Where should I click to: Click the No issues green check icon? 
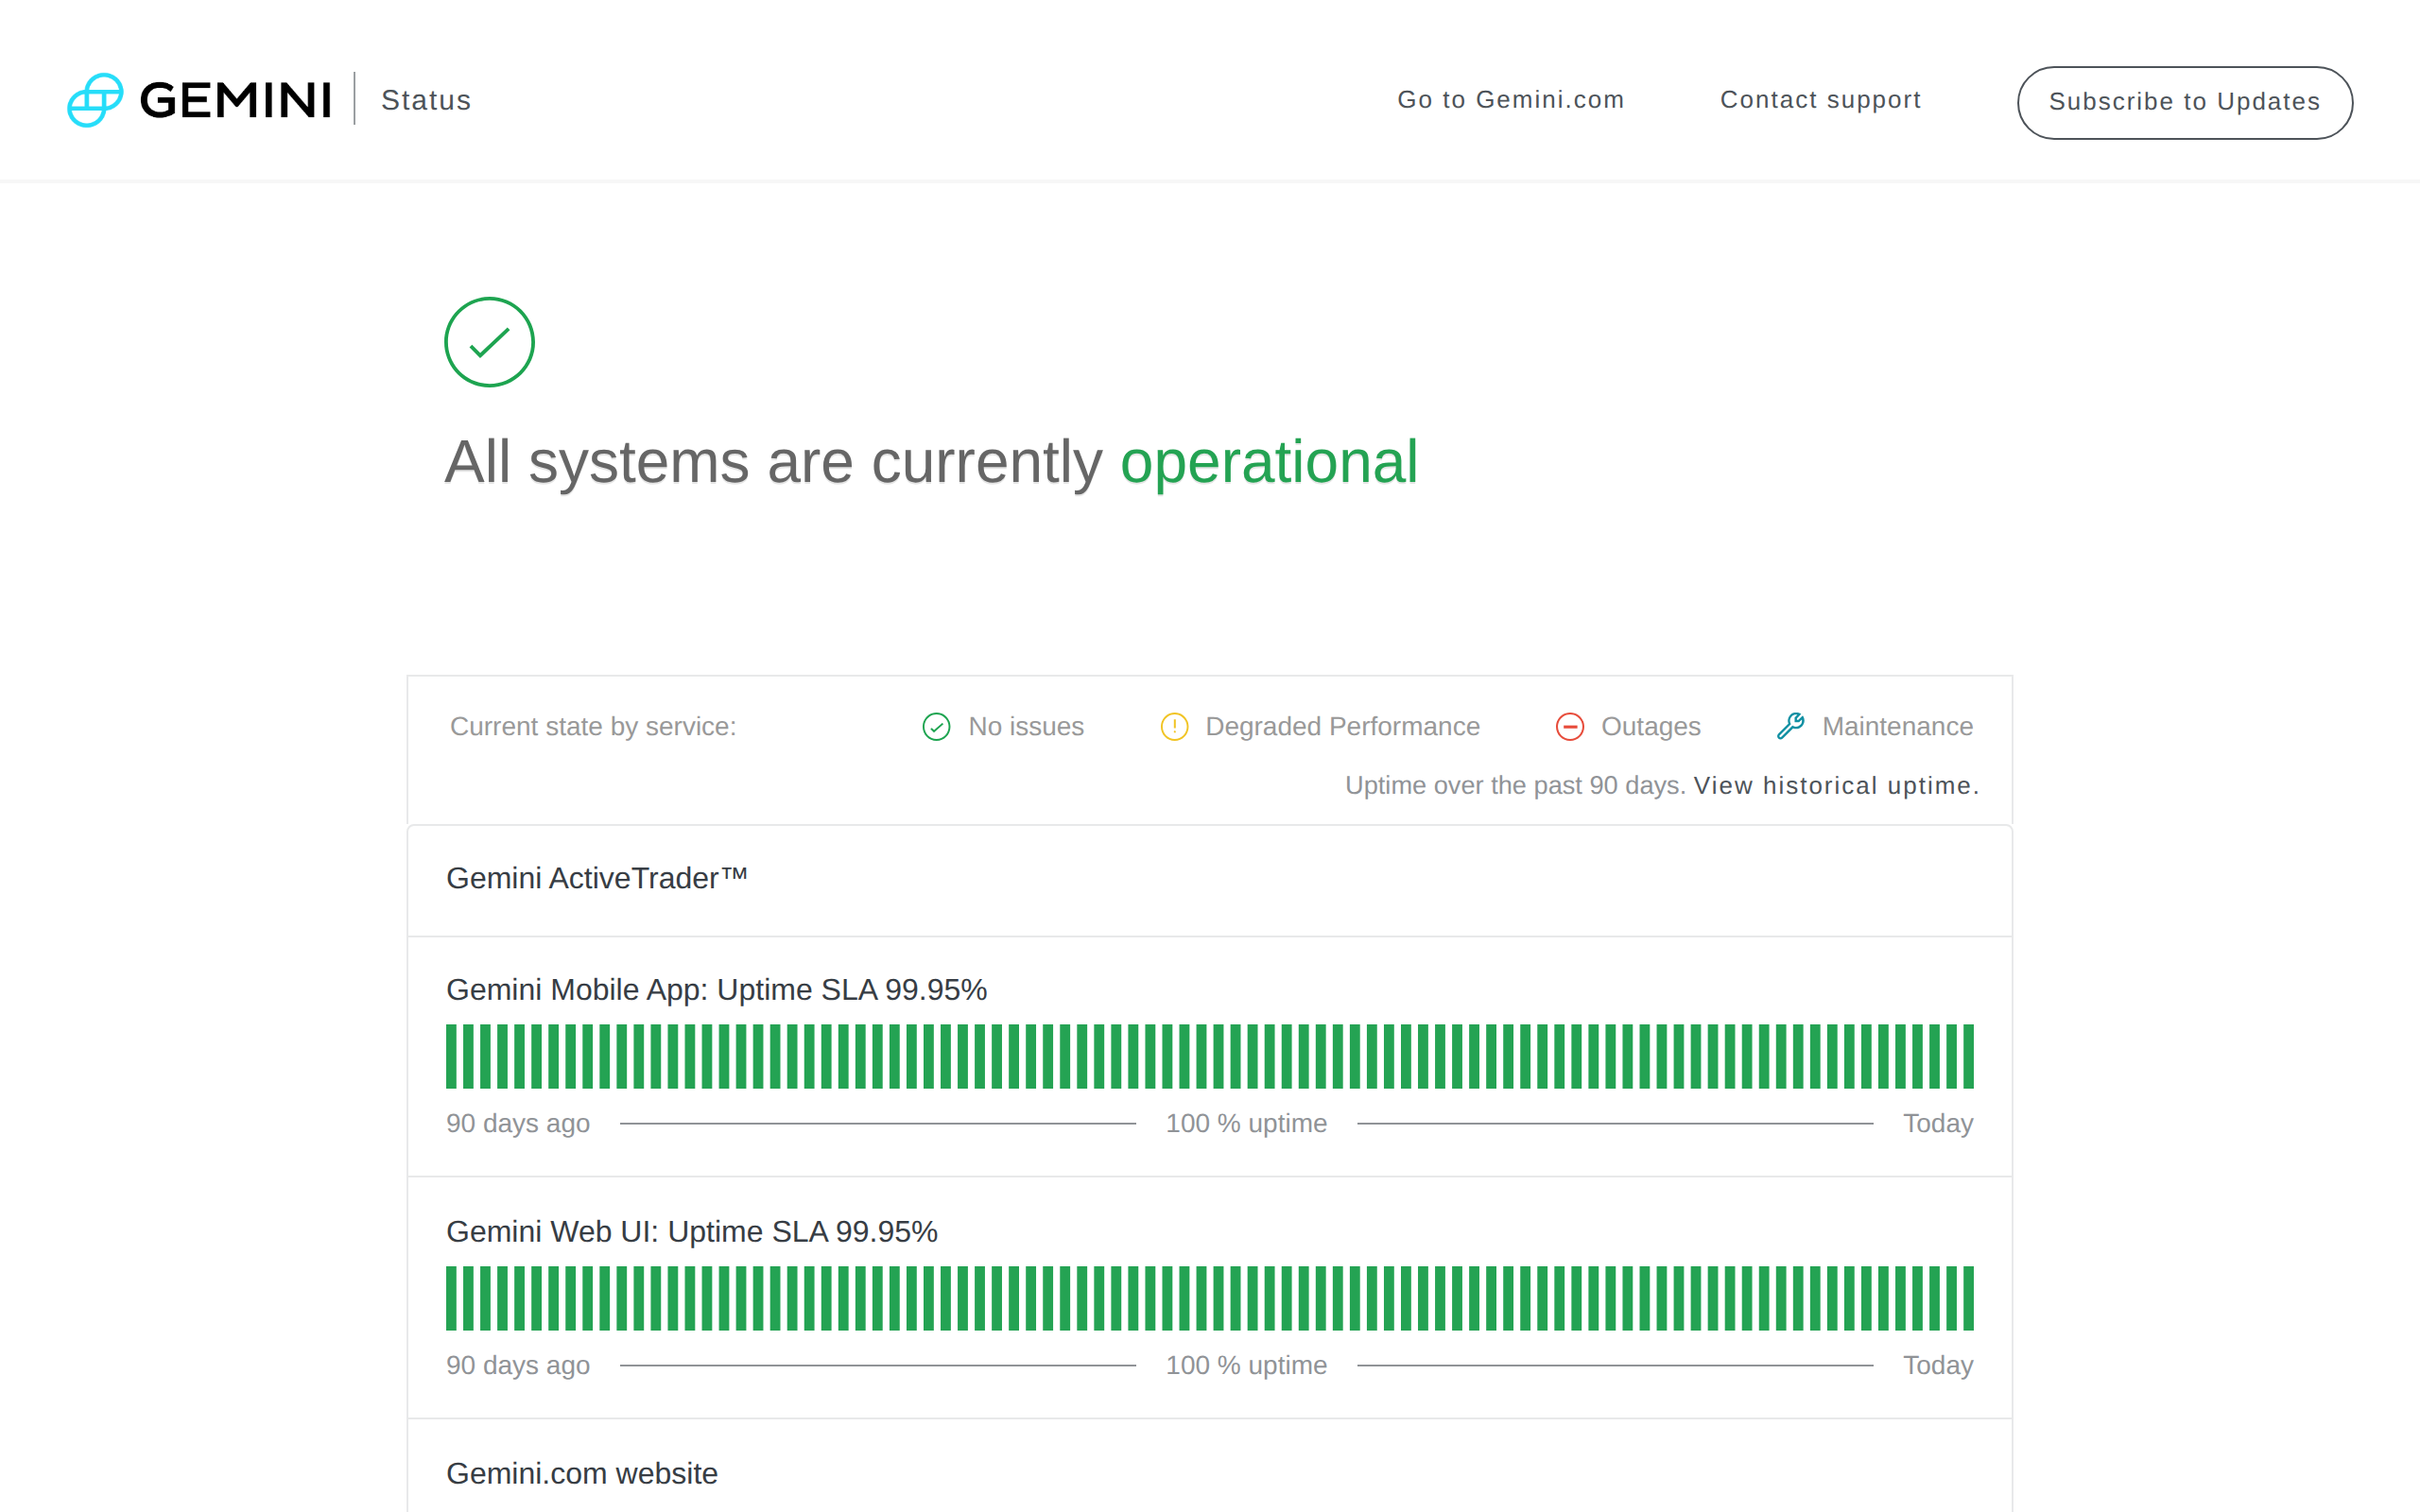(x=936, y=727)
